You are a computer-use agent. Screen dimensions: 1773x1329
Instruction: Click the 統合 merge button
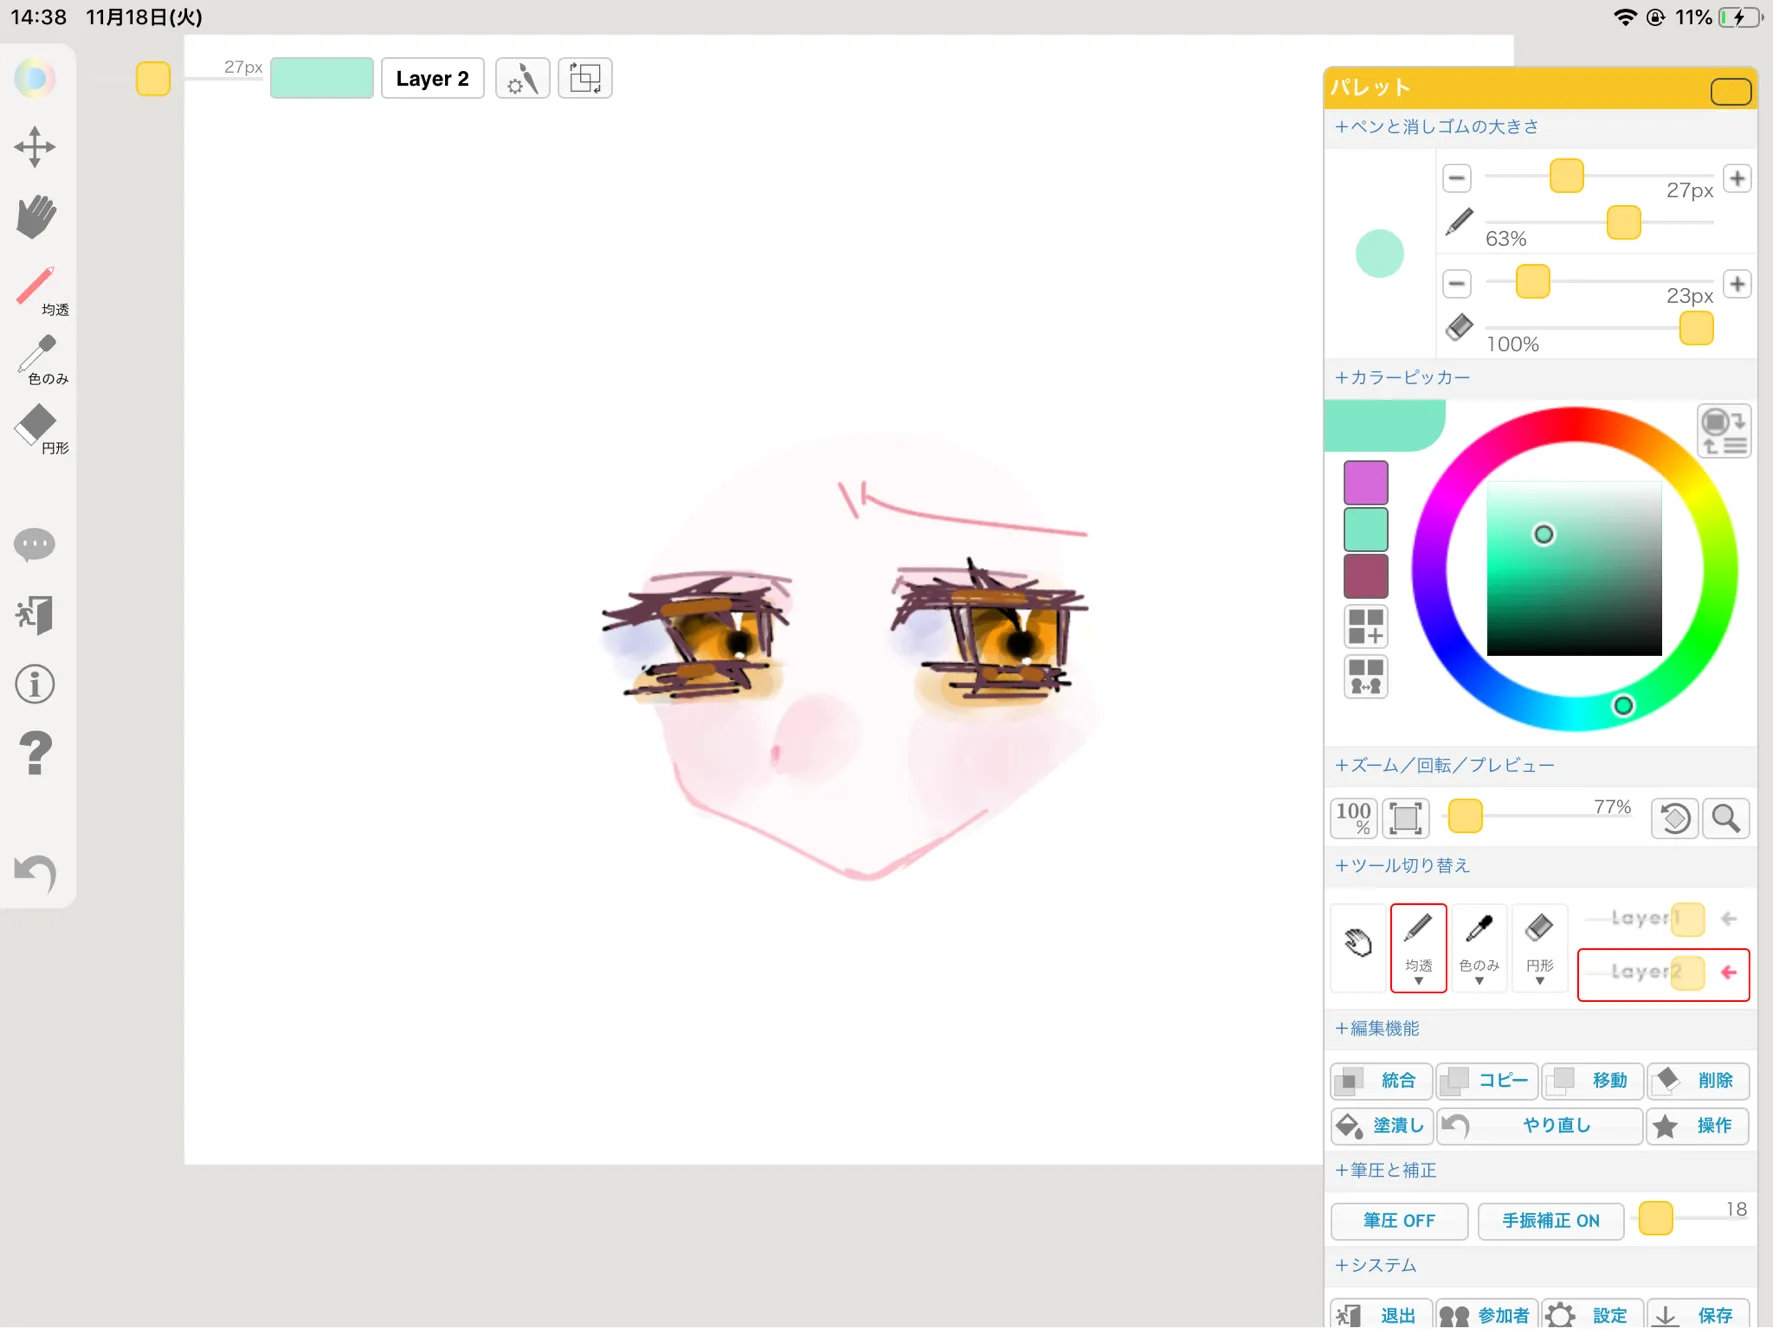pos(1381,1081)
